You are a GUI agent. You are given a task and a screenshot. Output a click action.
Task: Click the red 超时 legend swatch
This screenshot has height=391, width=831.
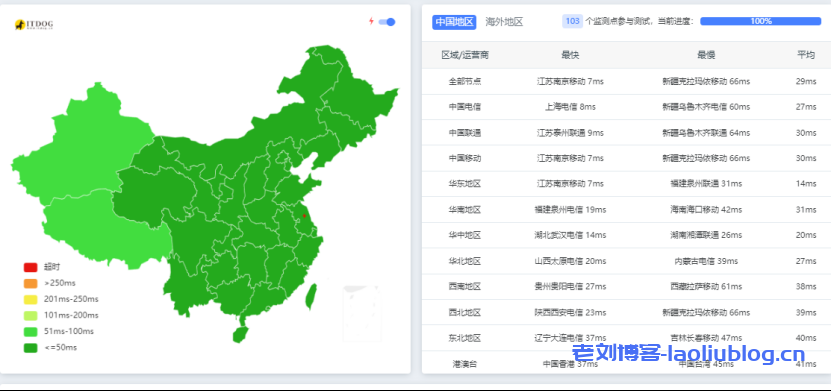click(30, 268)
